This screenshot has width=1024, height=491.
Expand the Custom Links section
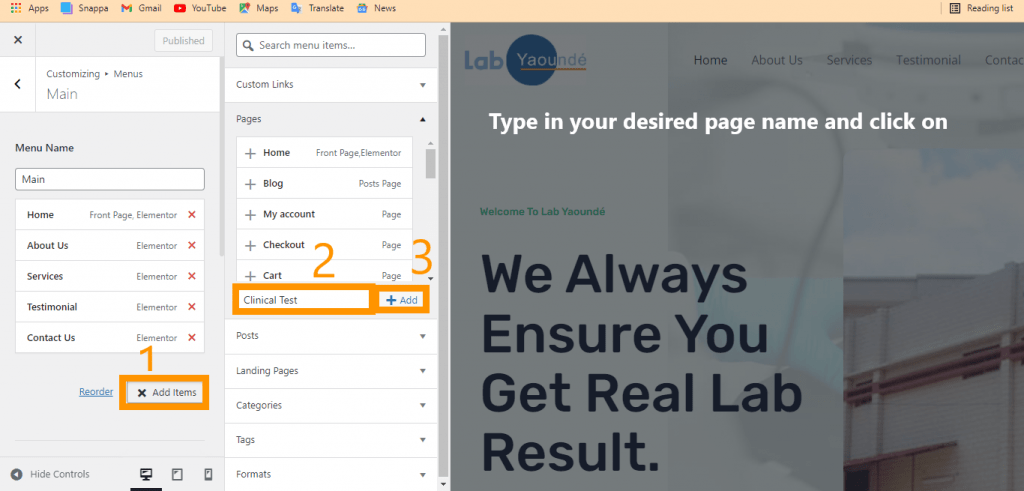point(330,85)
